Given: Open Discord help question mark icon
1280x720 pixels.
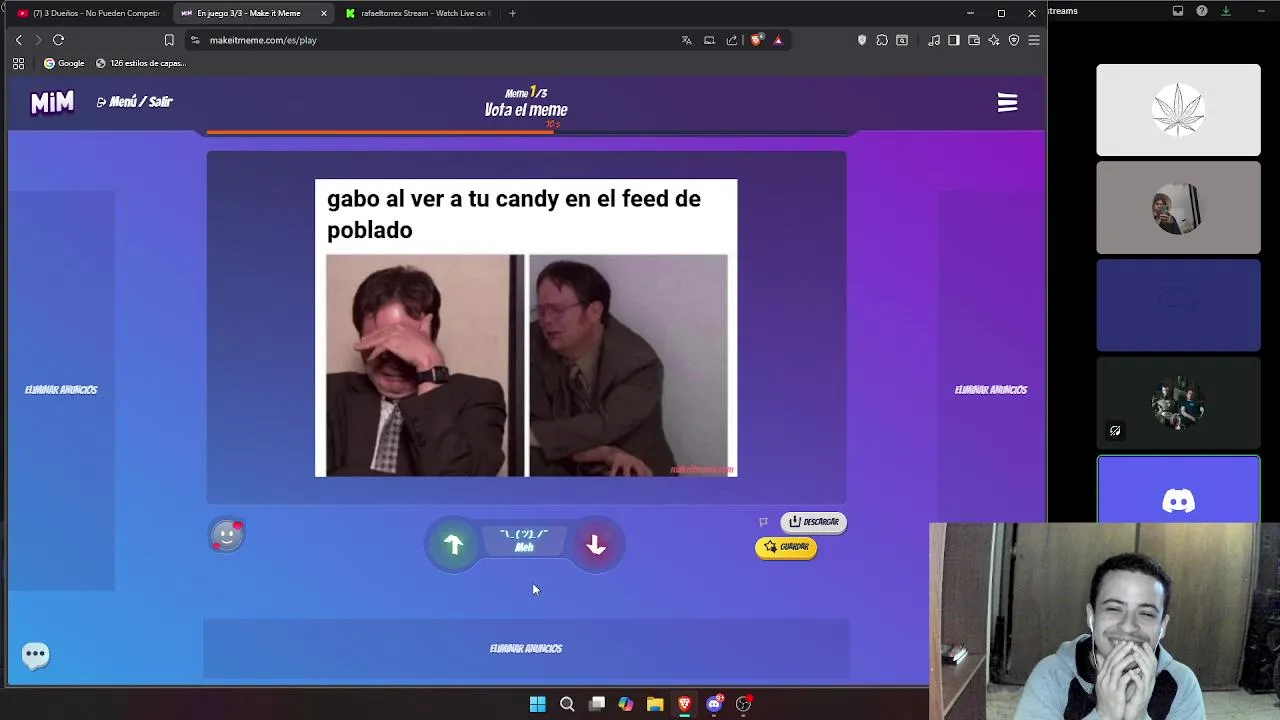Looking at the screenshot, I should (x=1202, y=11).
